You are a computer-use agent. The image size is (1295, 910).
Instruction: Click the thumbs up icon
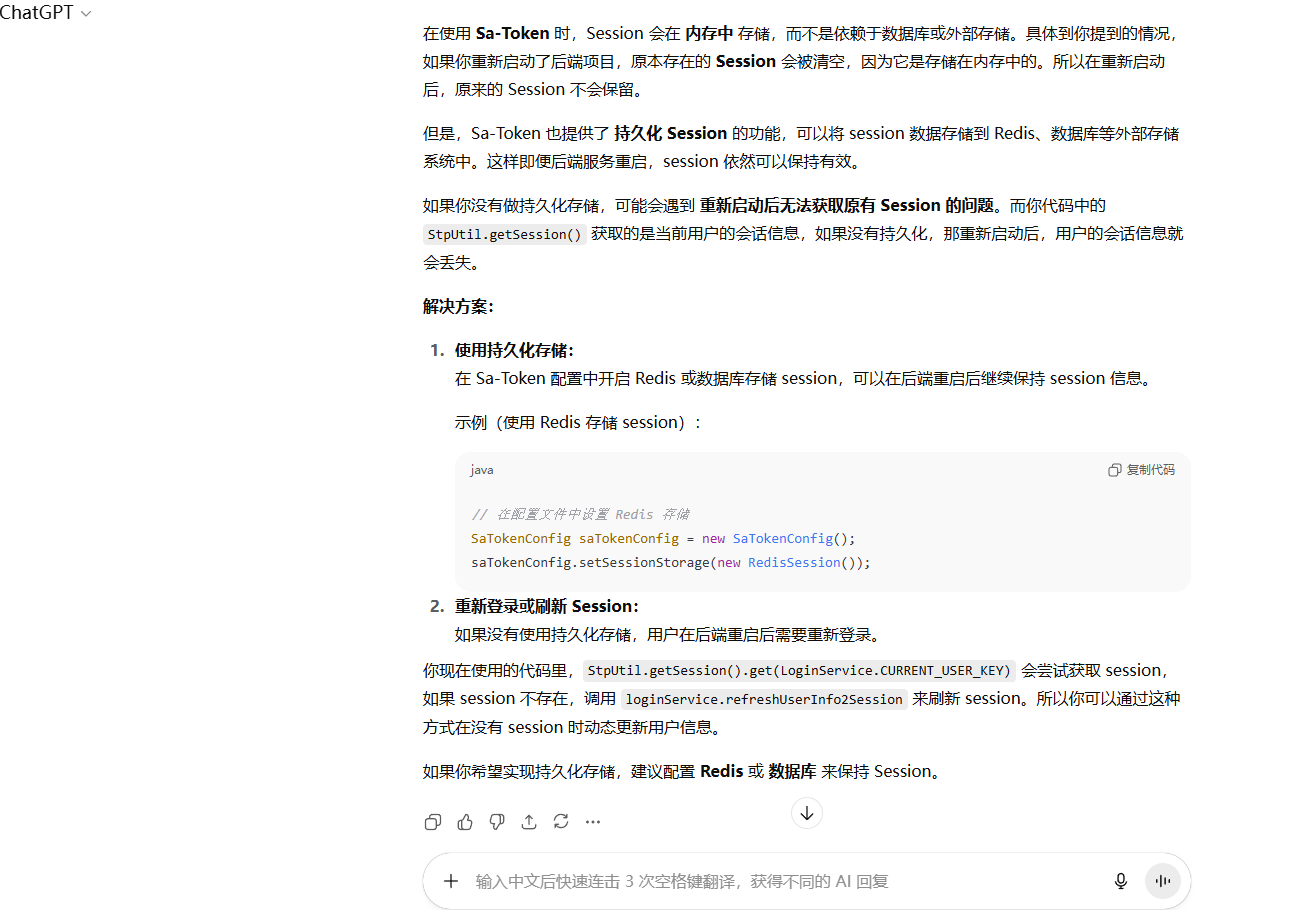click(x=465, y=822)
